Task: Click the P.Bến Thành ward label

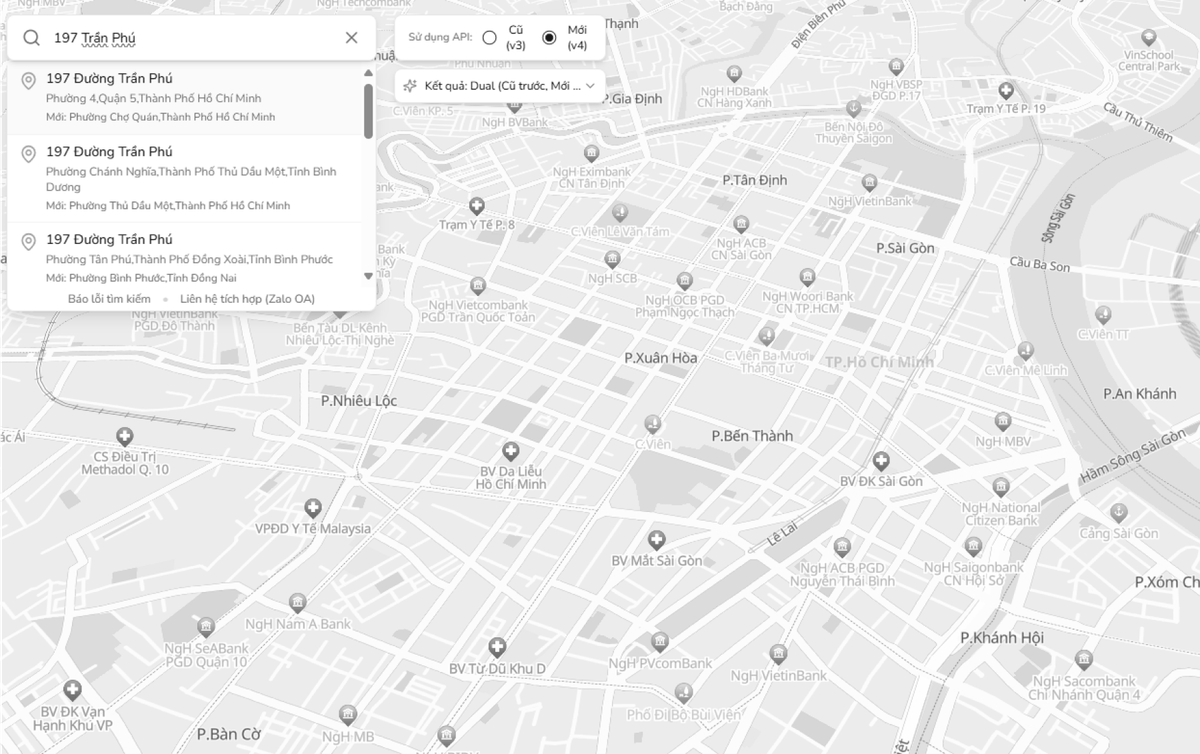Action: pos(752,436)
